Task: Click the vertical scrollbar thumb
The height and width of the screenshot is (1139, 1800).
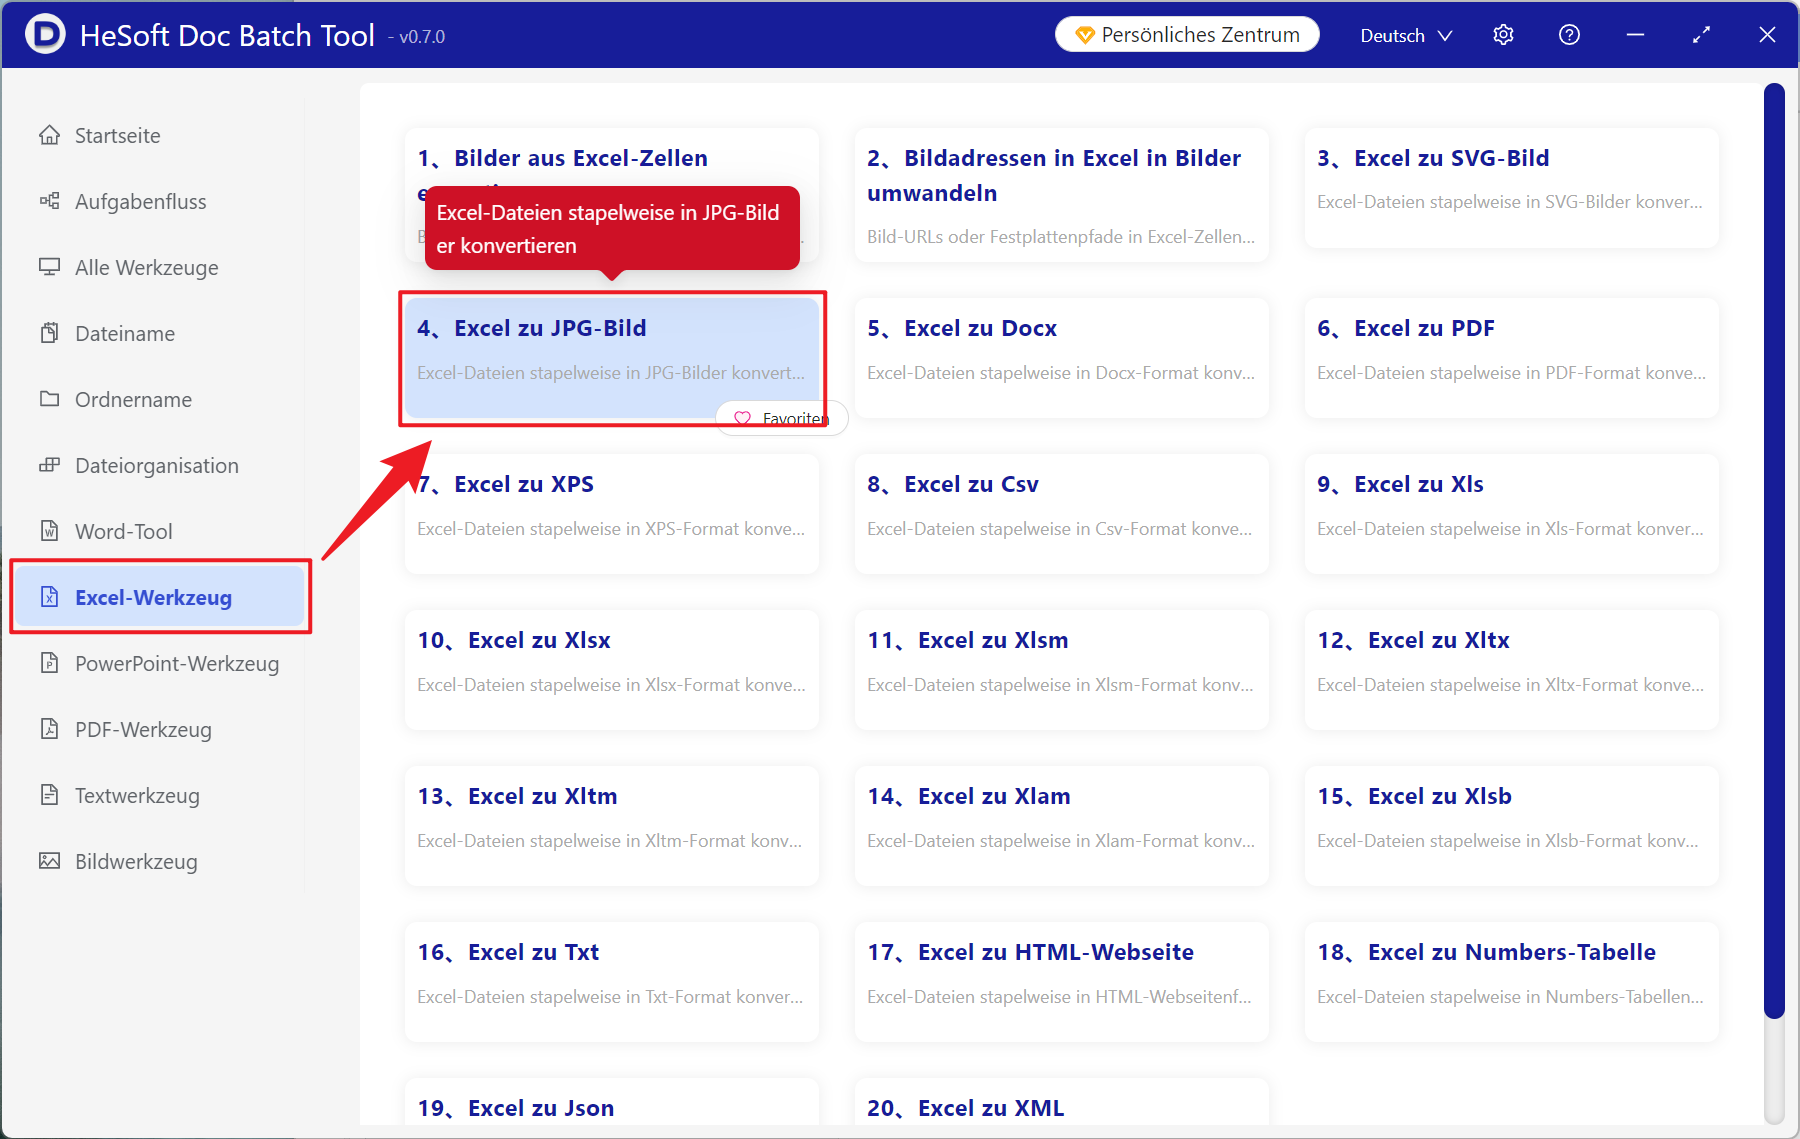Action: [1774, 550]
